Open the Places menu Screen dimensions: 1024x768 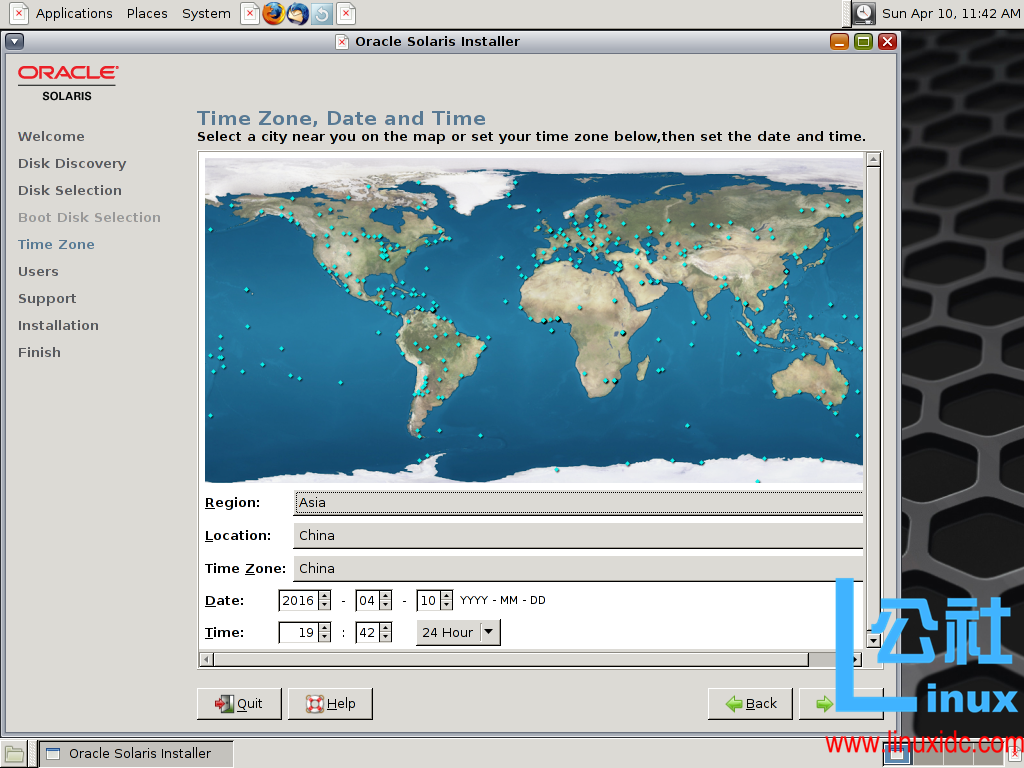(x=147, y=13)
